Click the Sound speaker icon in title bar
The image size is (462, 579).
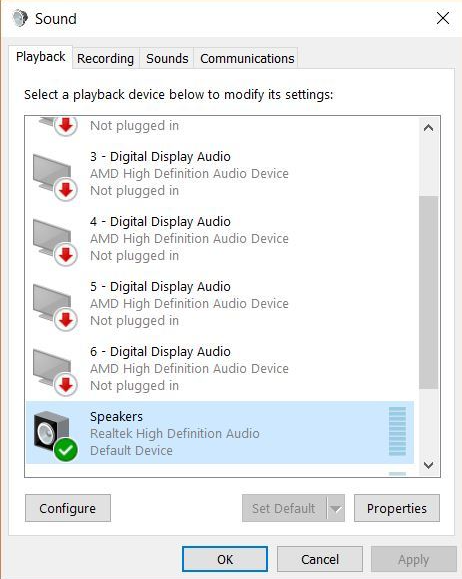20,18
